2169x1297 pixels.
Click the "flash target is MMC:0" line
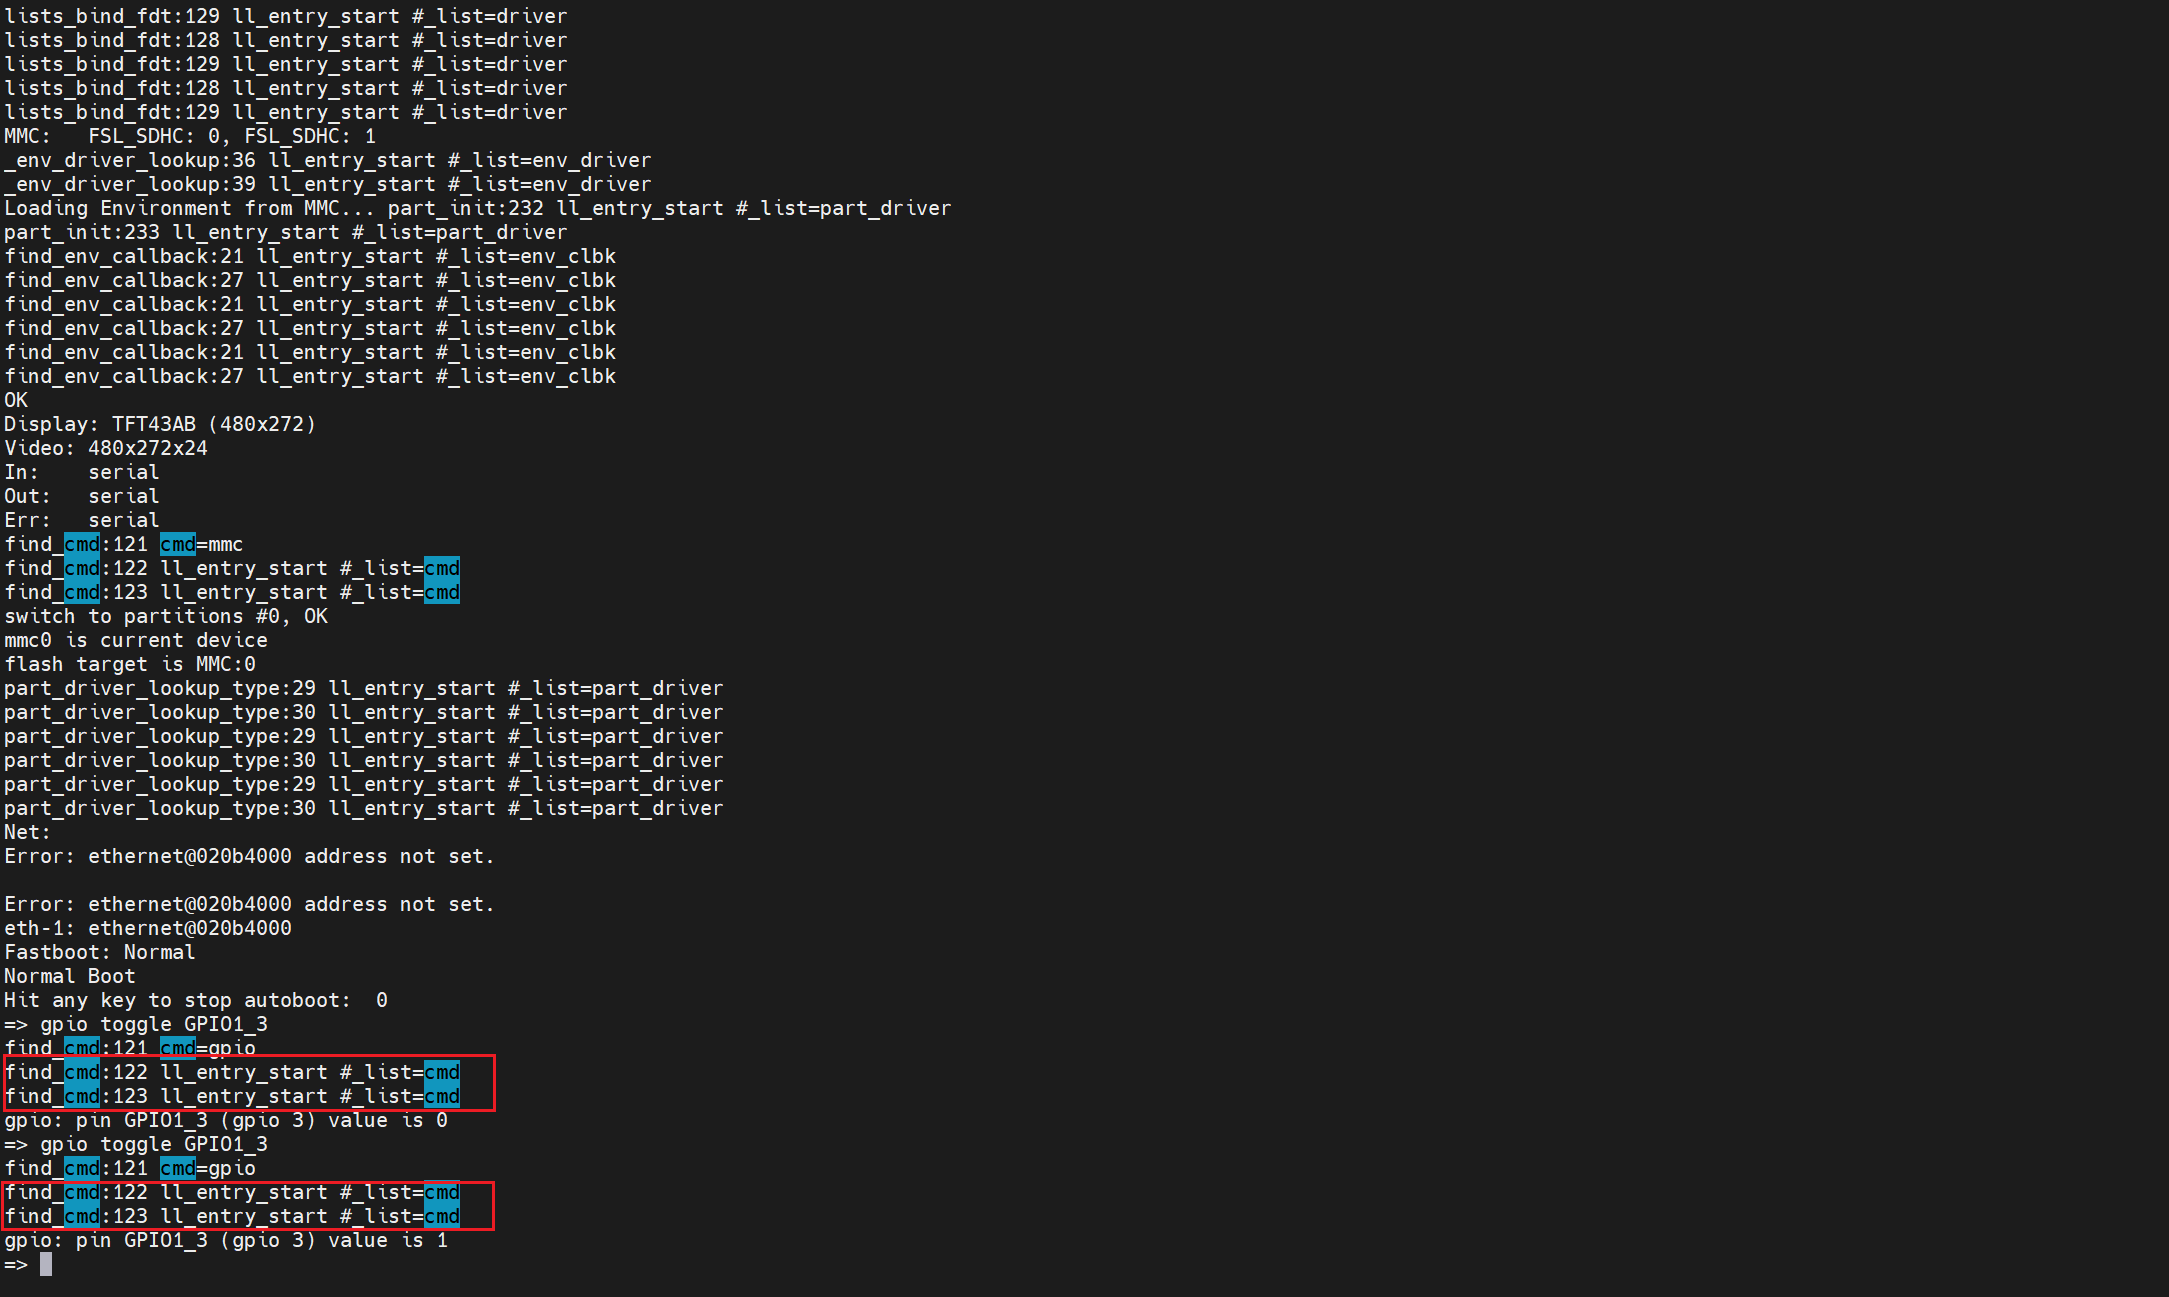click(x=130, y=665)
